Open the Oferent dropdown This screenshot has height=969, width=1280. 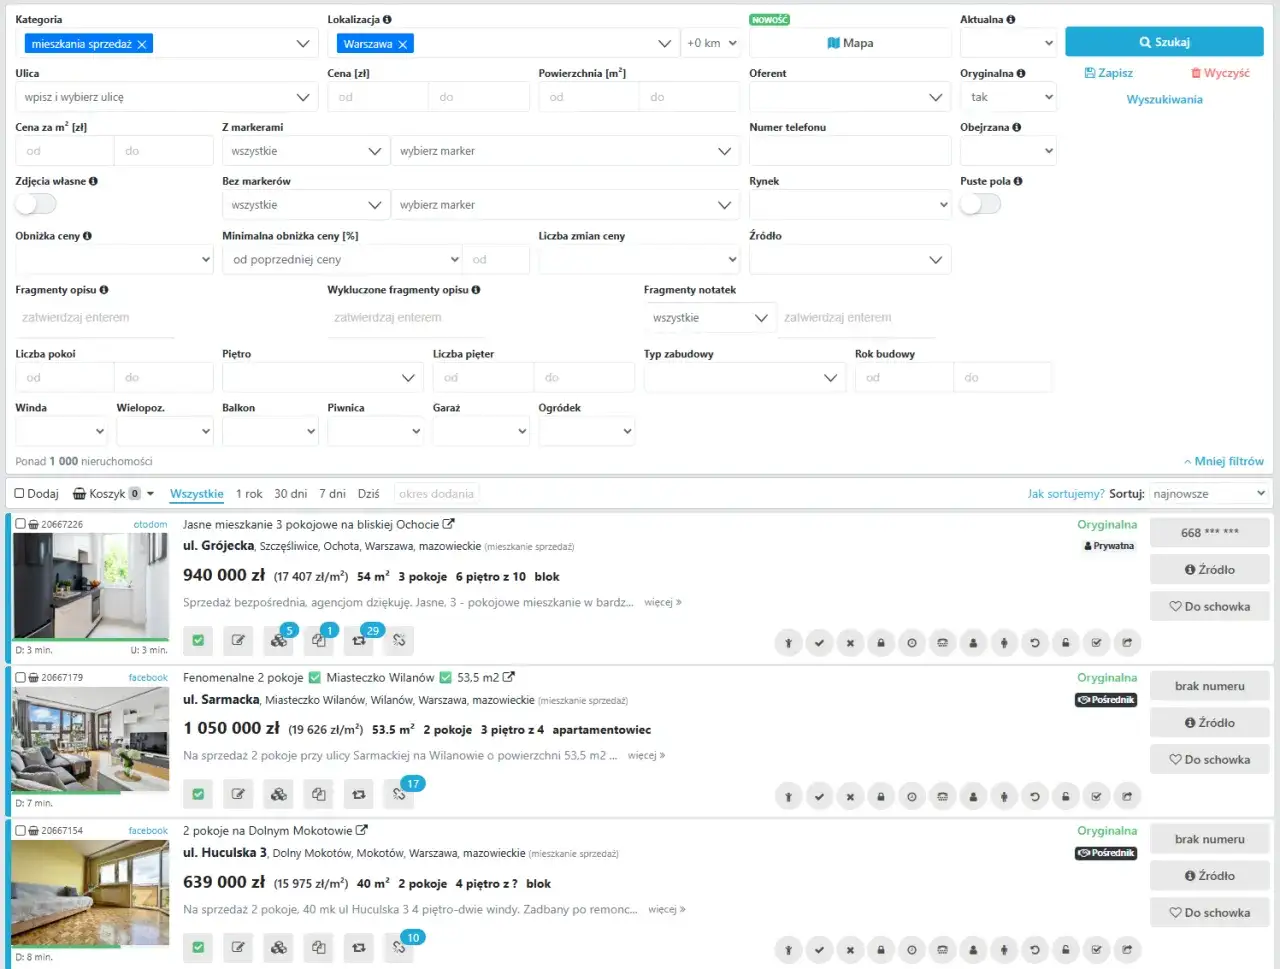click(x=850, y=97)
